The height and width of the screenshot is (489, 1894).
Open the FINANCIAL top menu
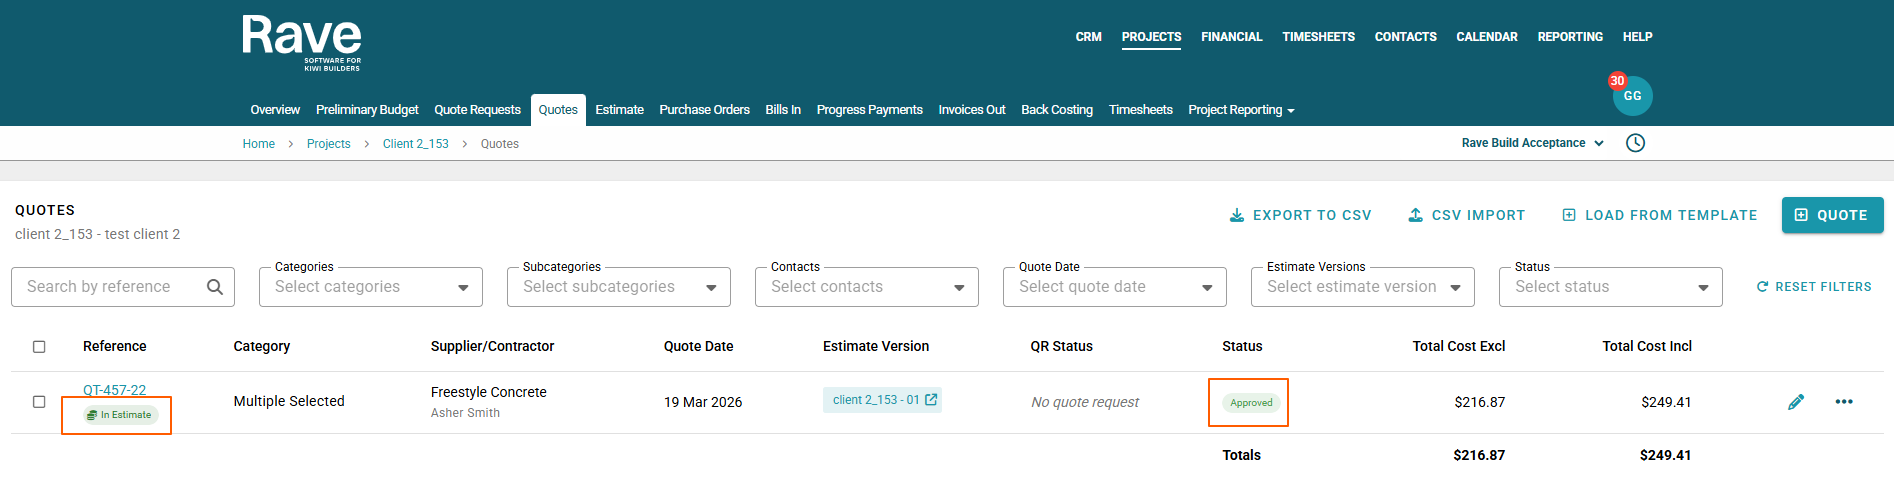[1231, 37]
